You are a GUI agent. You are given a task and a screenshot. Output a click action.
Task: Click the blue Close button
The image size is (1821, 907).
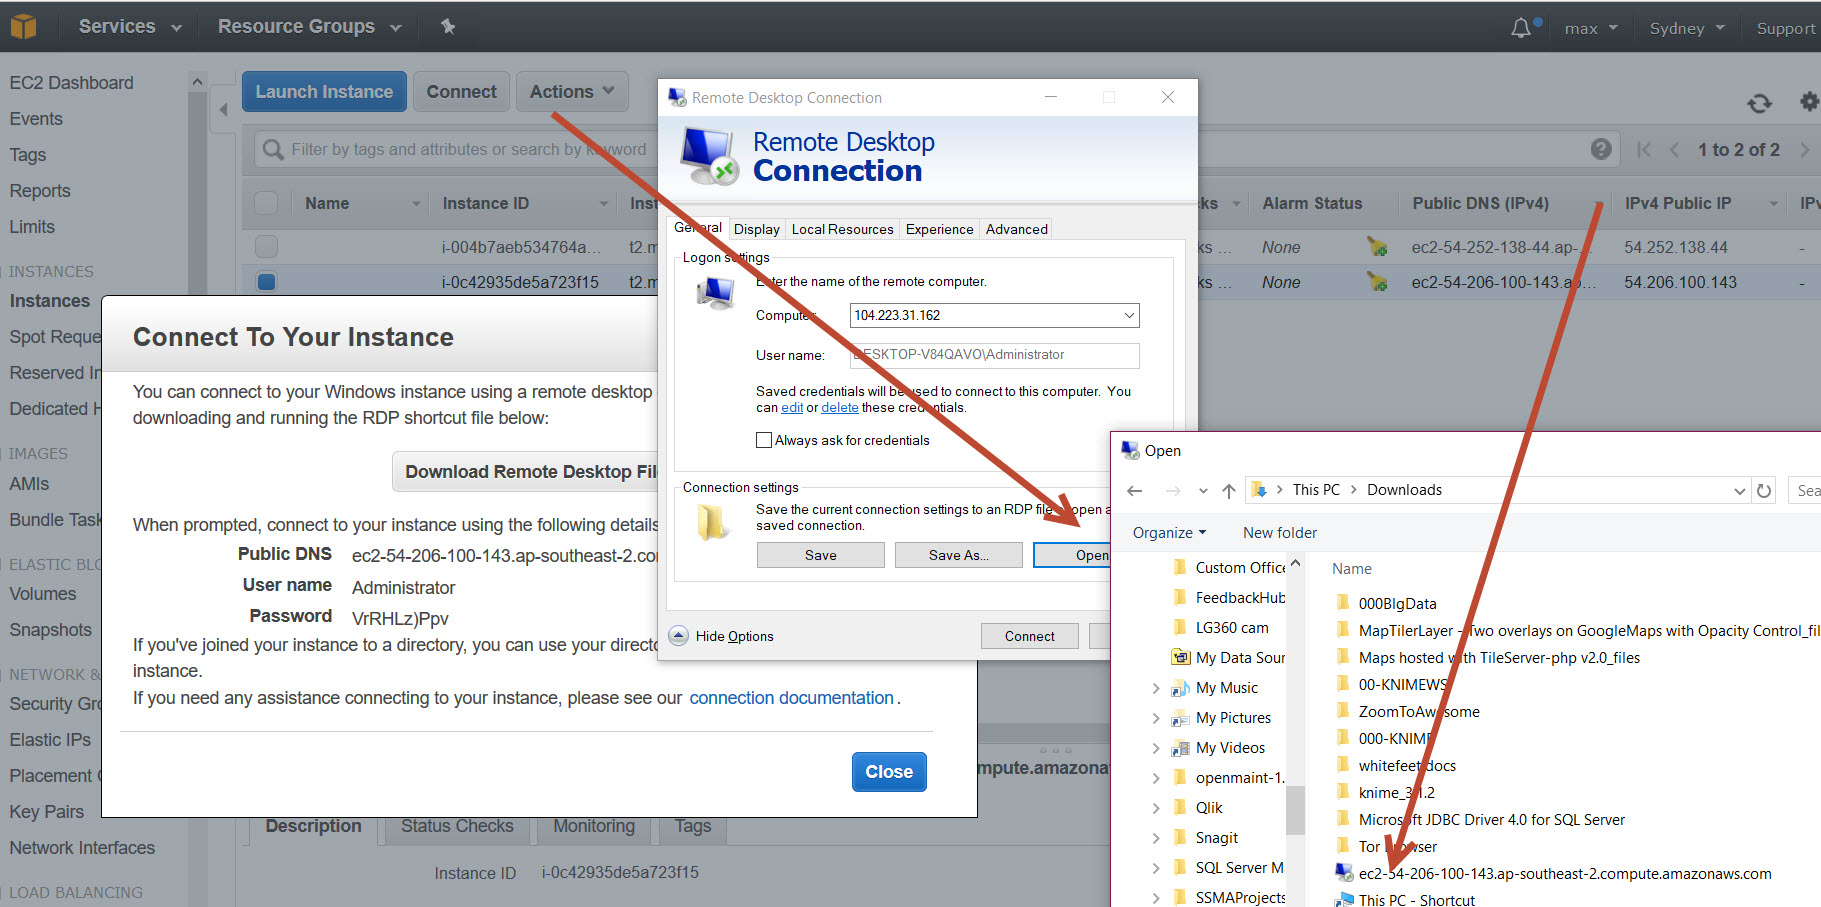coord(888,772)
